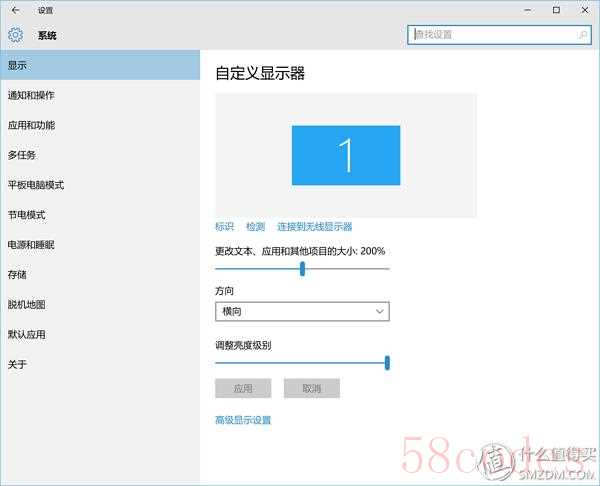
Task: Click the 标识 link
Action: click(x=224, y=227)
